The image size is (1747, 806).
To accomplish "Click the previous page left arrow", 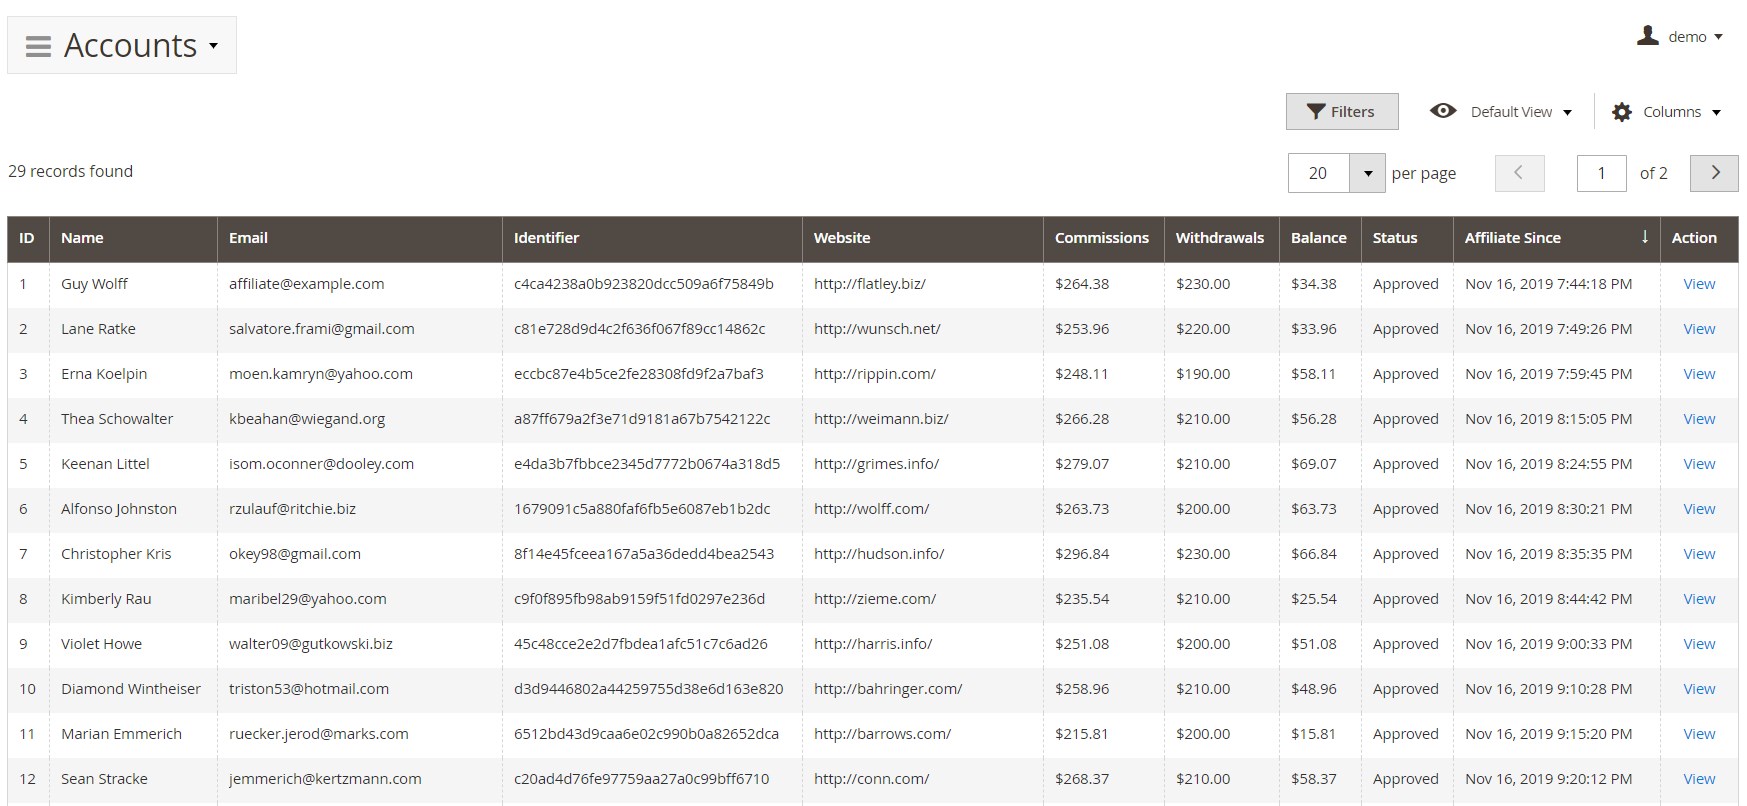I will tap(1519, 173).
